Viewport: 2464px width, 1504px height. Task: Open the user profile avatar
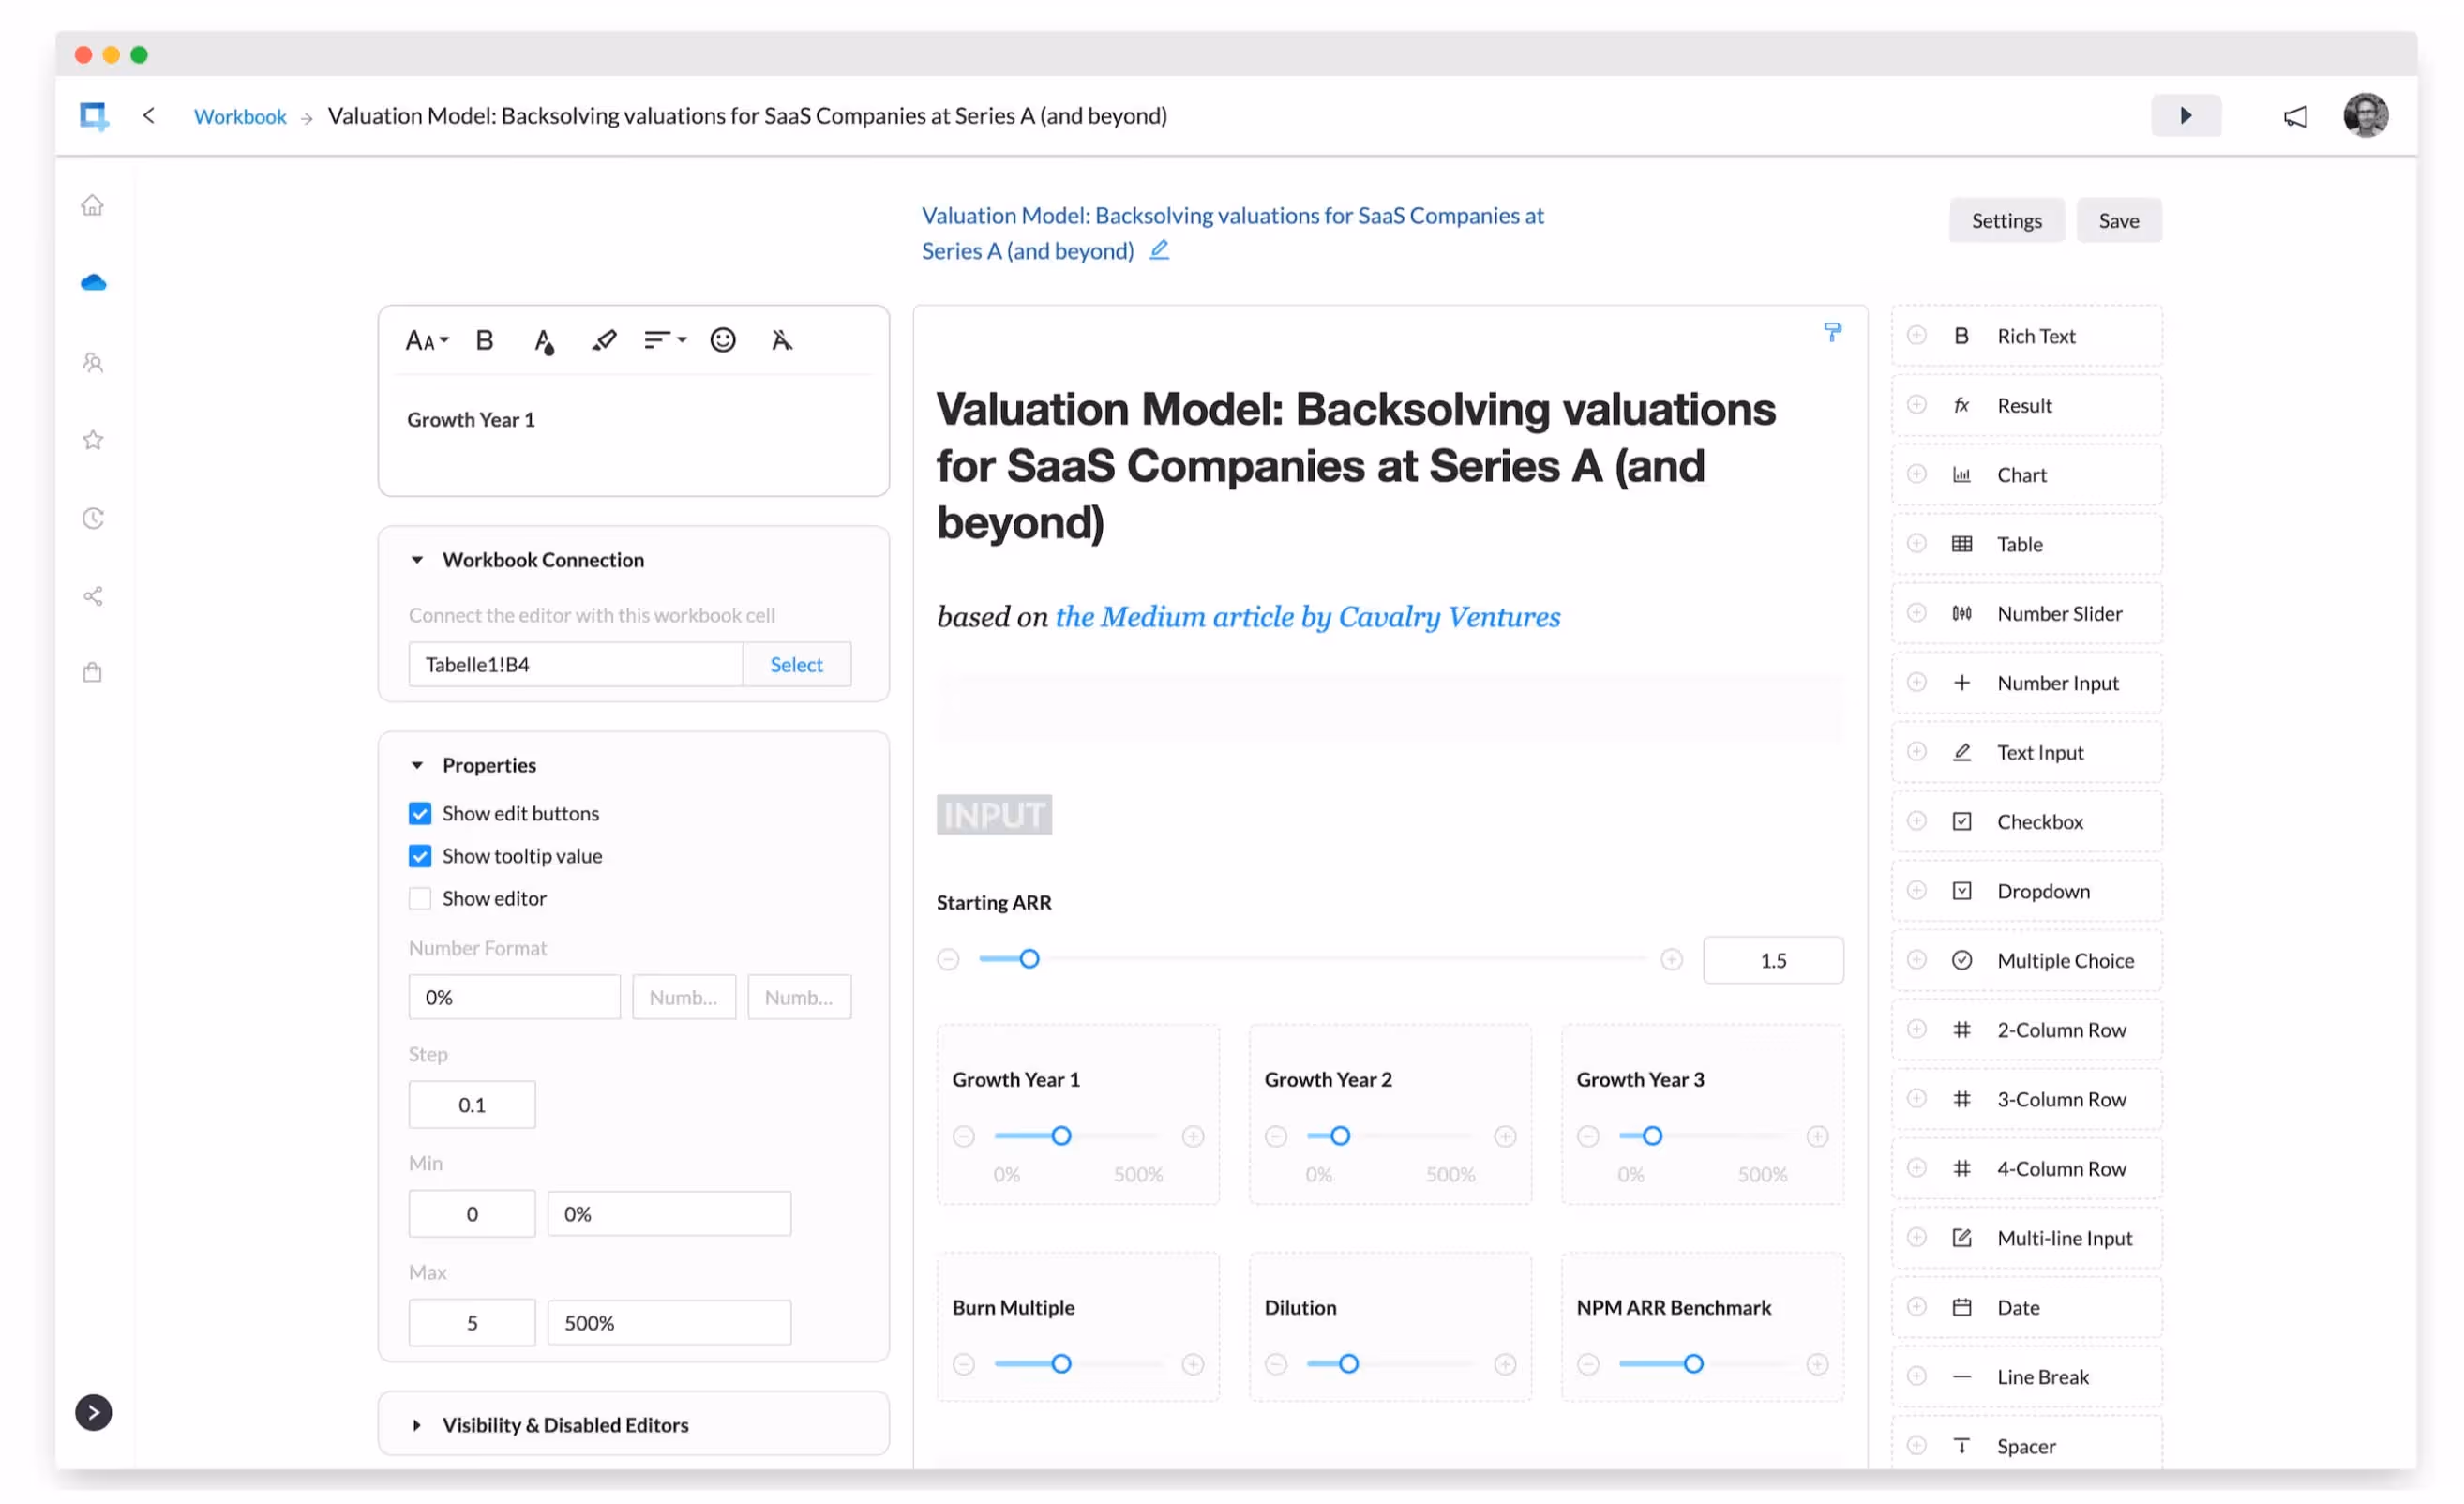pos(2366,116)
